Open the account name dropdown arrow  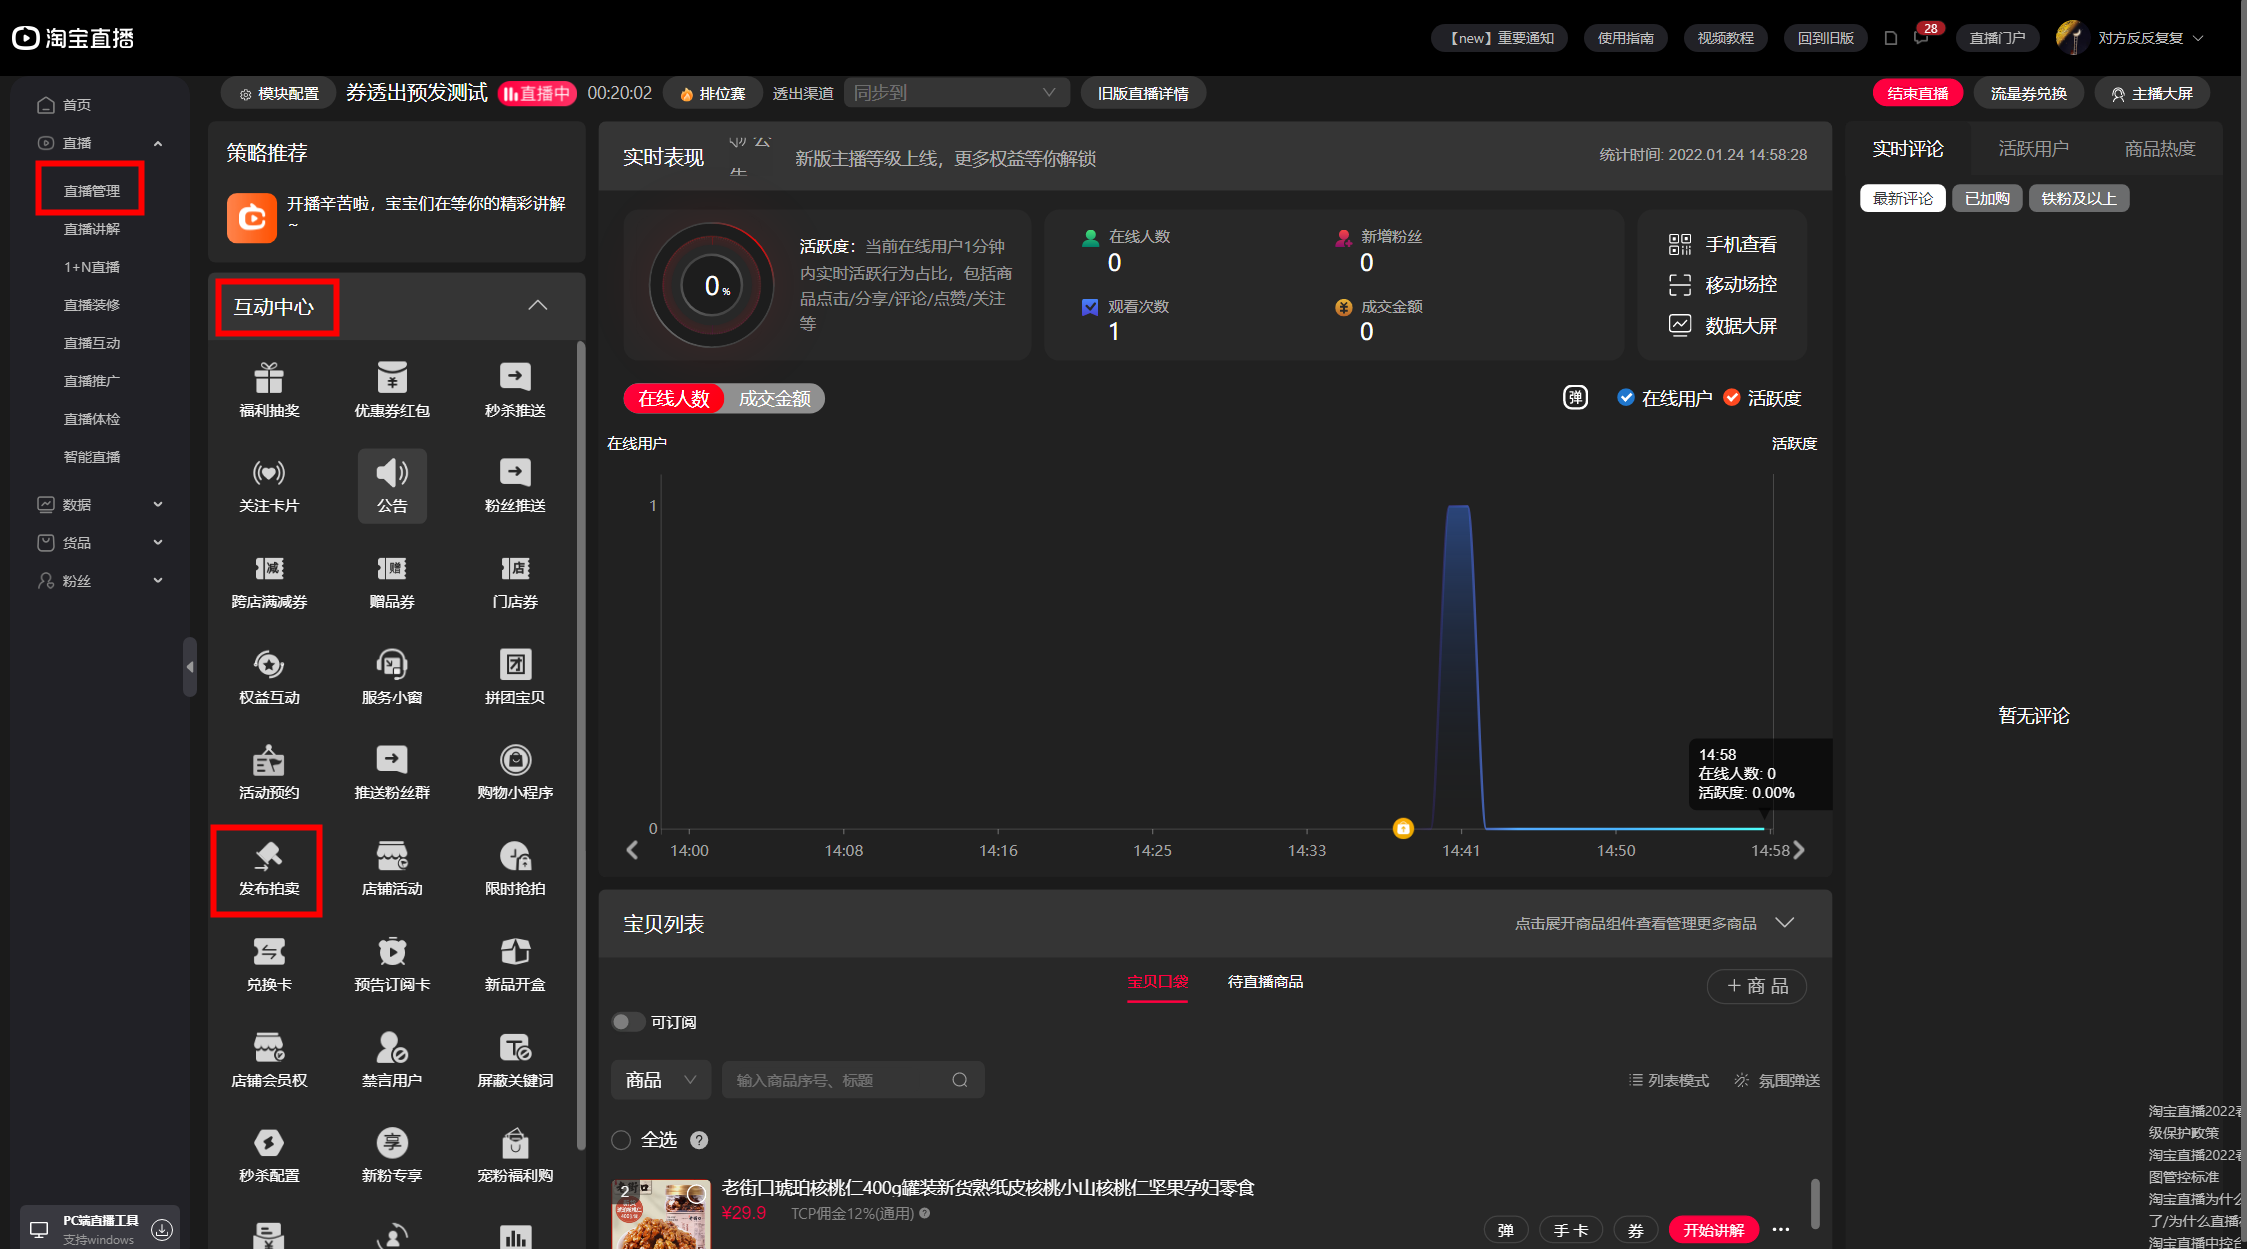(2198, 38)
